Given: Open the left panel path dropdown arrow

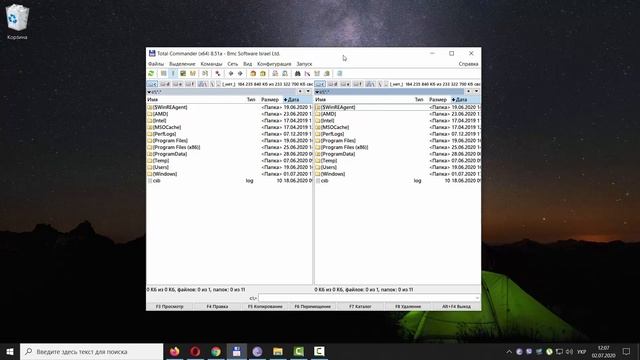Looking at the screenshot, I should click(149, 92).
